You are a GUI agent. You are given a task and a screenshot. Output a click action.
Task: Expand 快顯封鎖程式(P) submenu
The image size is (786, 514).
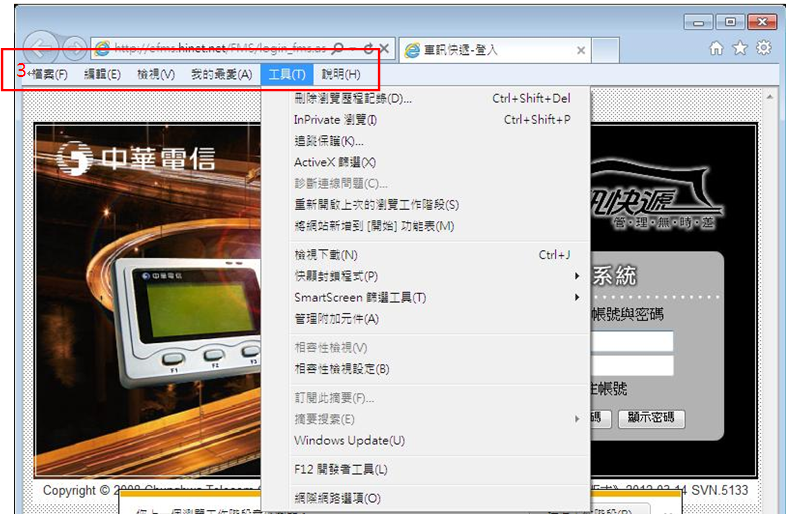(426, 276)
